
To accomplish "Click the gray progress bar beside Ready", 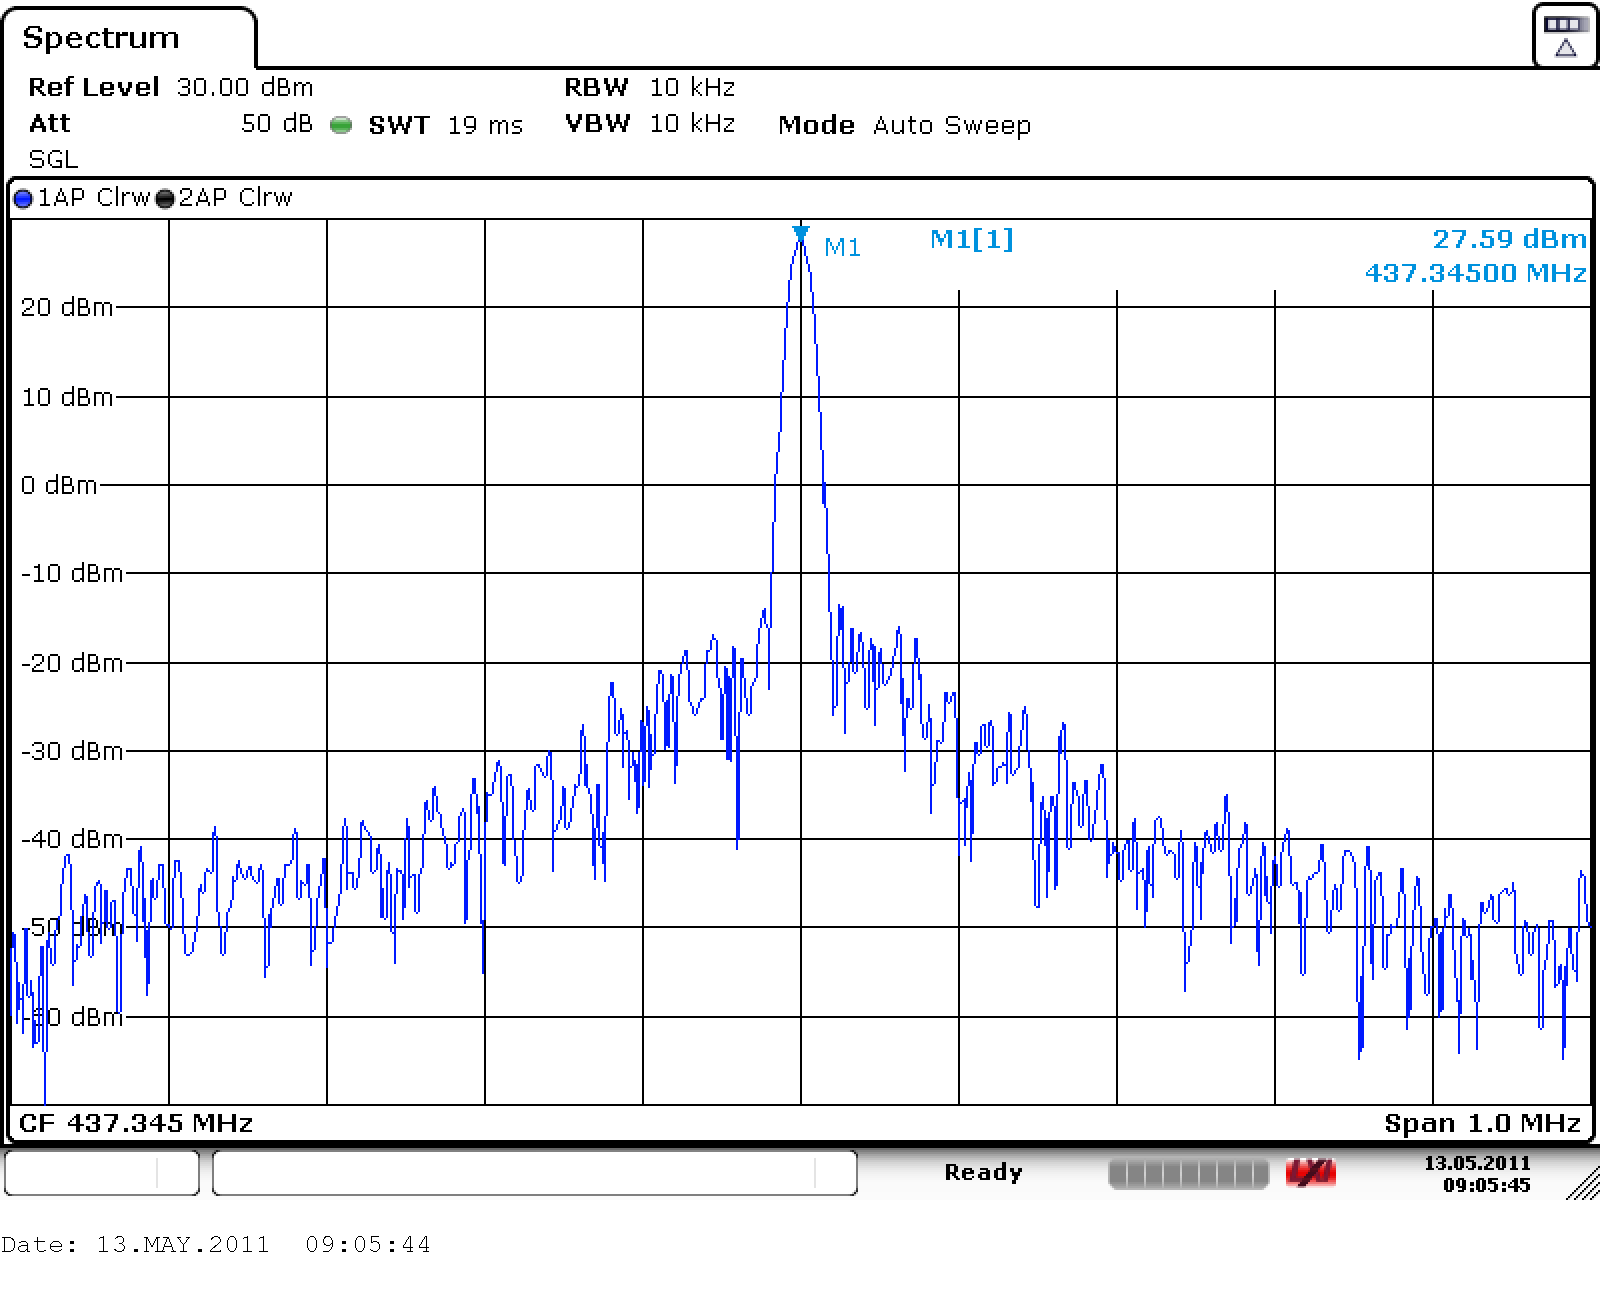I will (1188, 1173).
